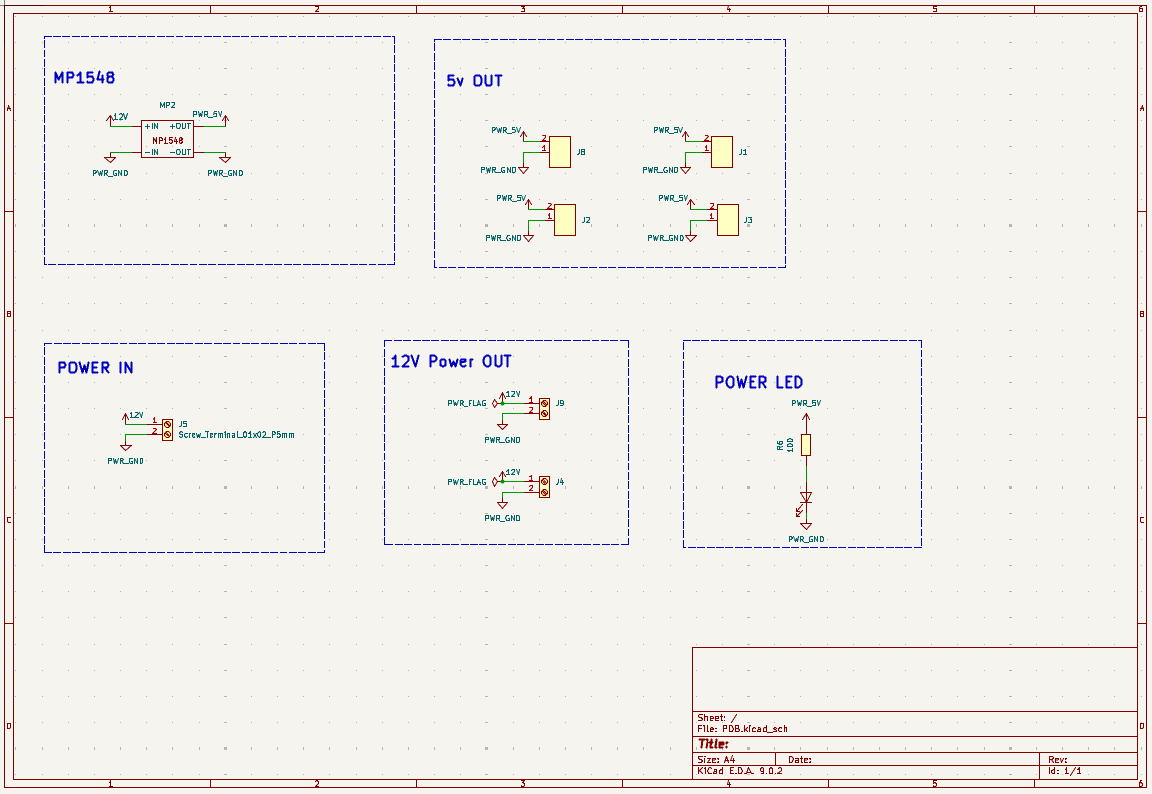Click the MP2 reference designator
This screenshot has width=1152, height=794.
[x=168, y=106]
